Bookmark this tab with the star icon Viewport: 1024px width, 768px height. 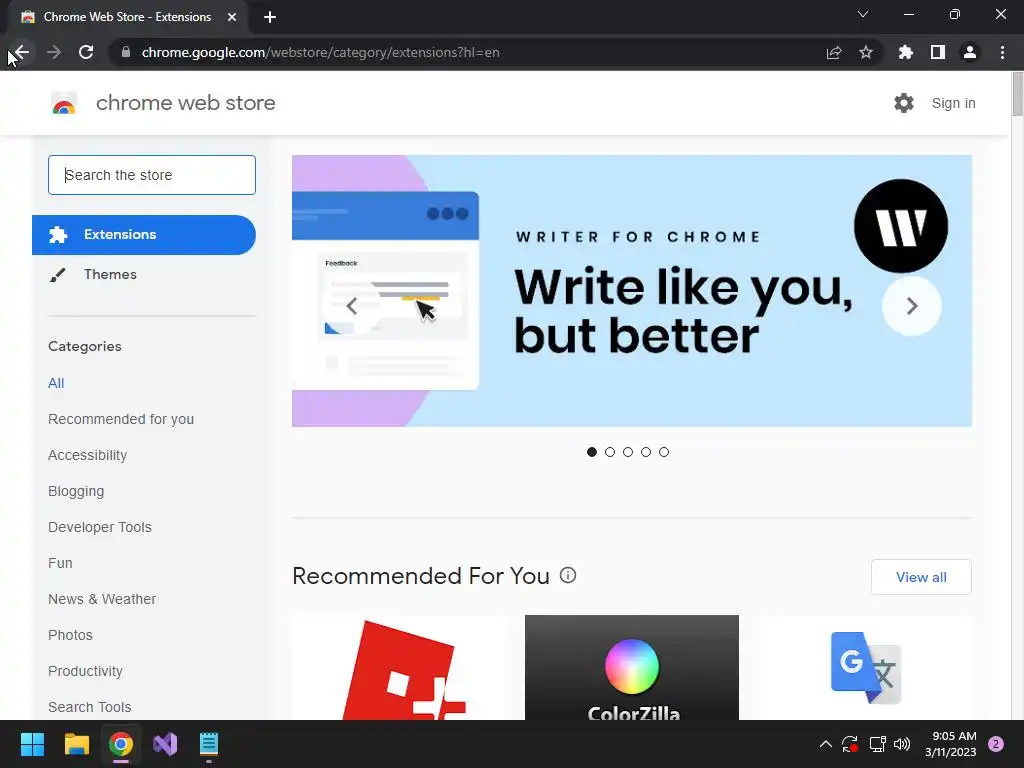tap(866, 52)
